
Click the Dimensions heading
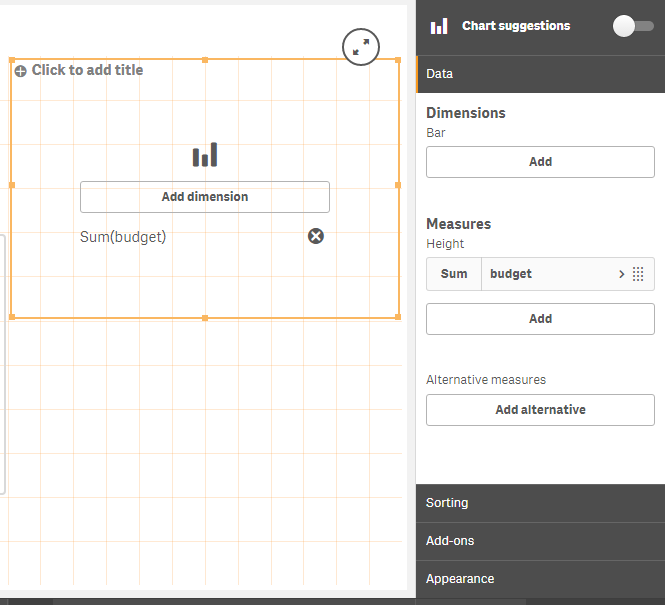(x=466, y=113)
